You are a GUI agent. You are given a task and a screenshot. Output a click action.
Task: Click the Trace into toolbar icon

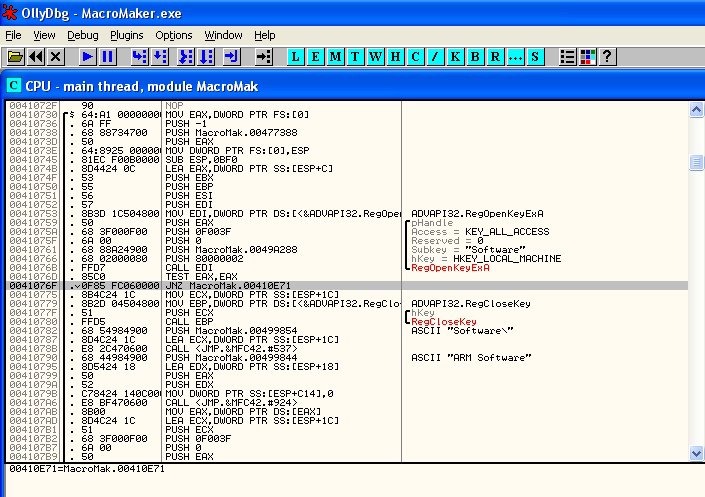pyautogui.click(x=185, y=57)
